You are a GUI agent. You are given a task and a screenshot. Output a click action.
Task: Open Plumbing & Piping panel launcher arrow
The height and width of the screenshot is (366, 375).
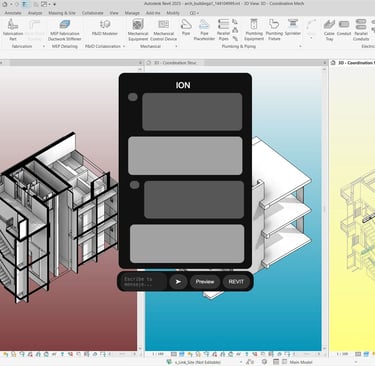coord(300,46)
